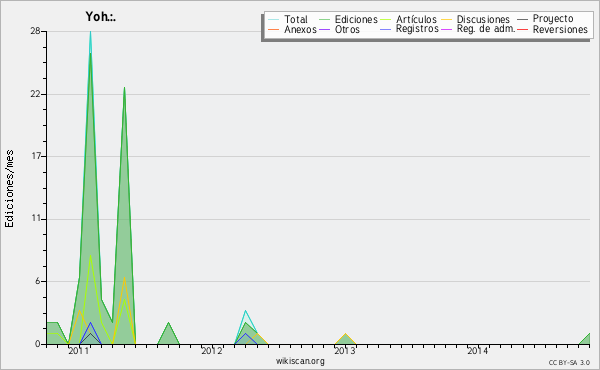Click the 6 y-axis value
Screen dimensions: 600x370
point(38,281)
